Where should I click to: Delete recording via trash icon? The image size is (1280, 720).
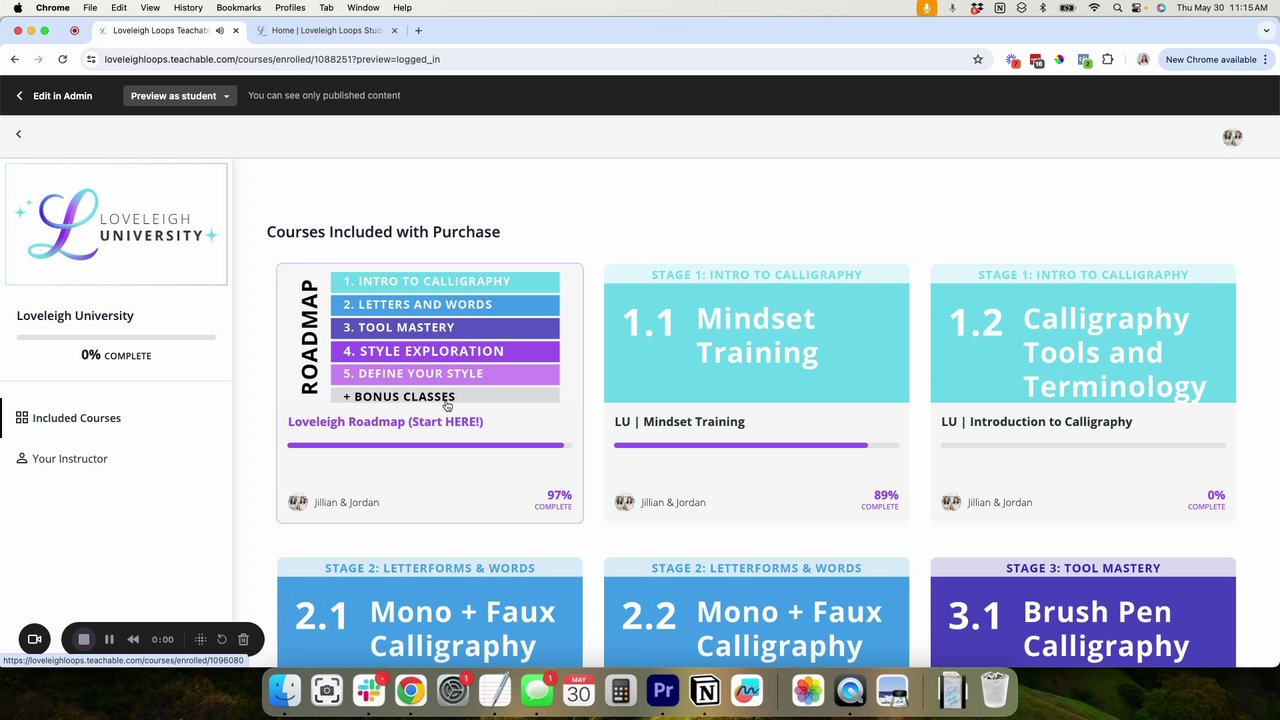coord(243,639)
